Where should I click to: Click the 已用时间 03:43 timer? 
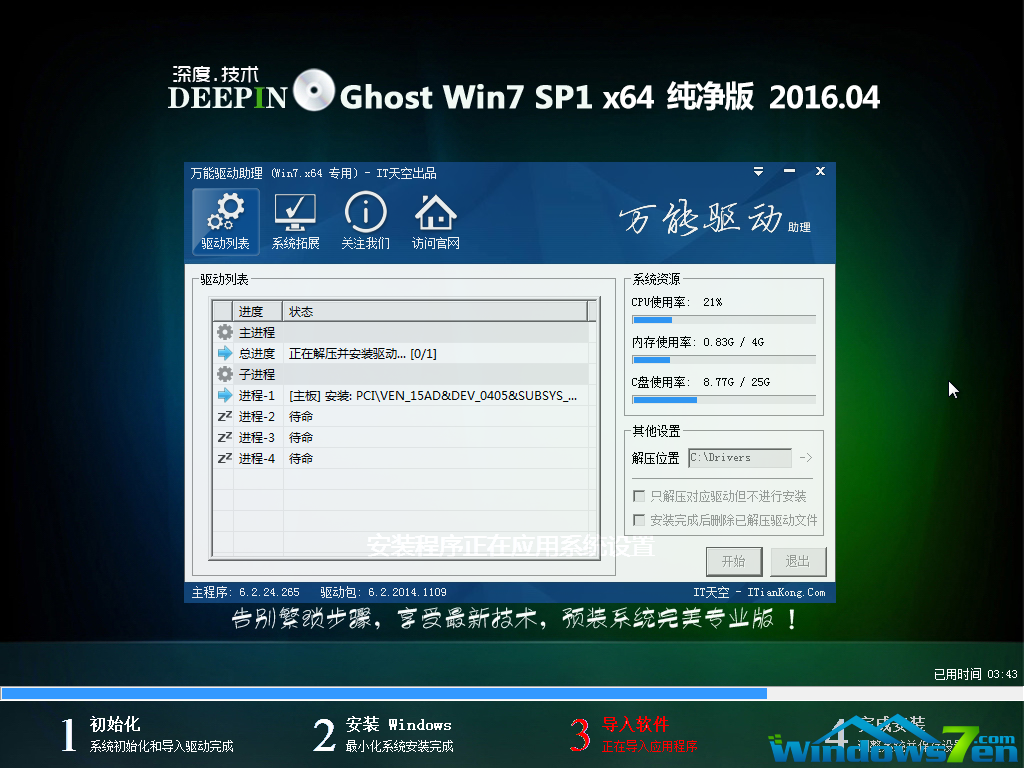click(x=976, y=674)
